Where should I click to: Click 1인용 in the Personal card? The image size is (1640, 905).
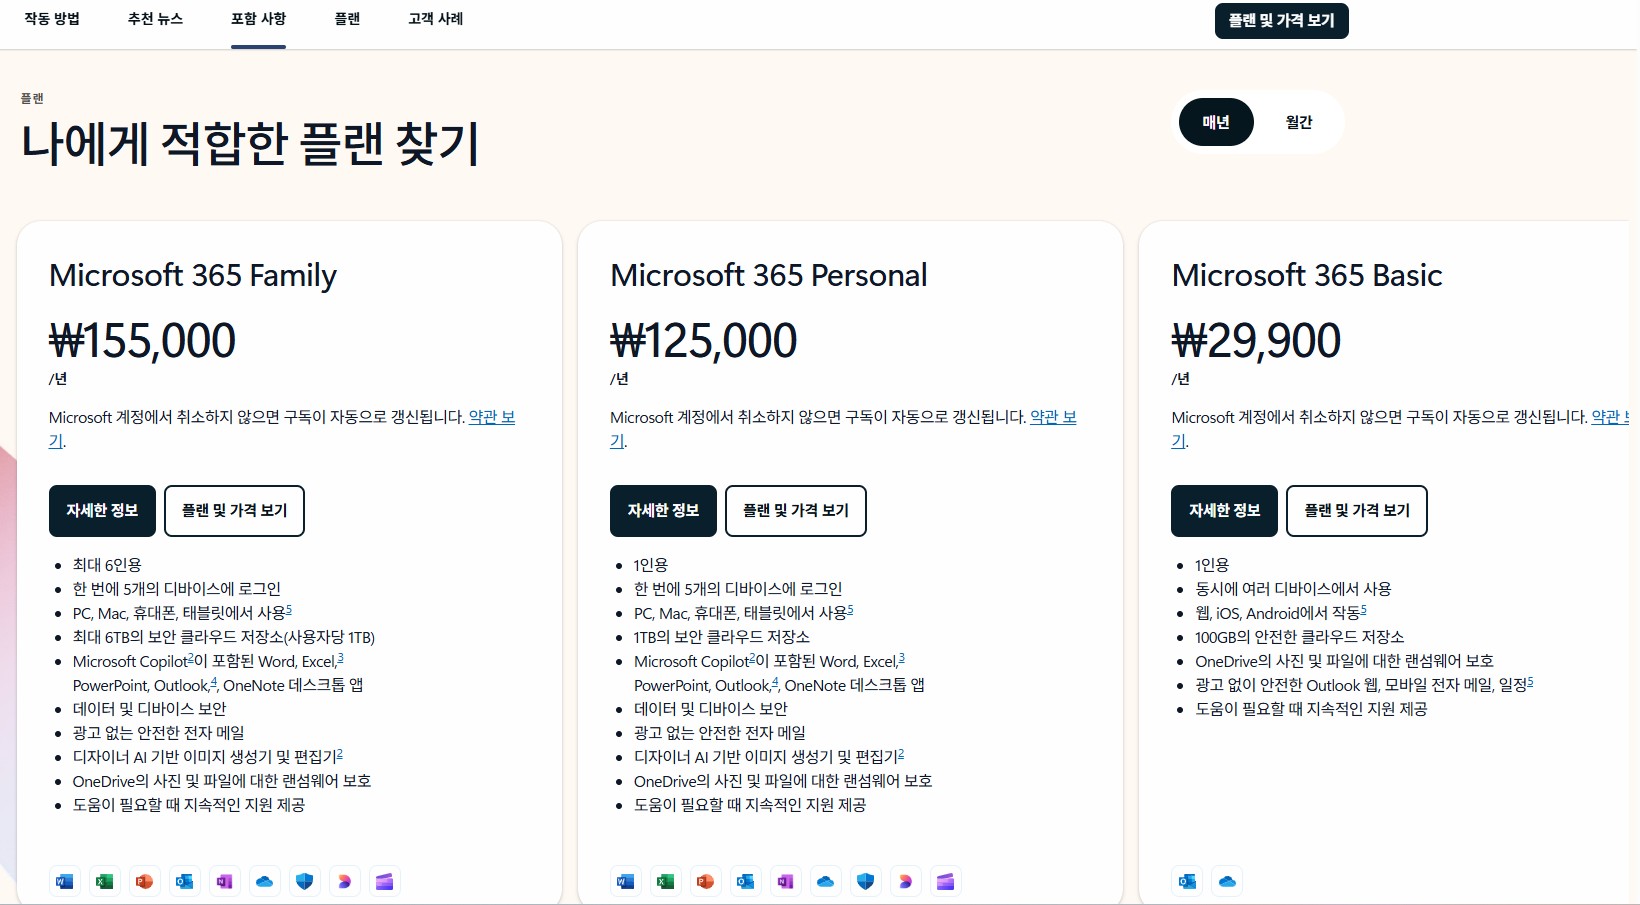651,565
